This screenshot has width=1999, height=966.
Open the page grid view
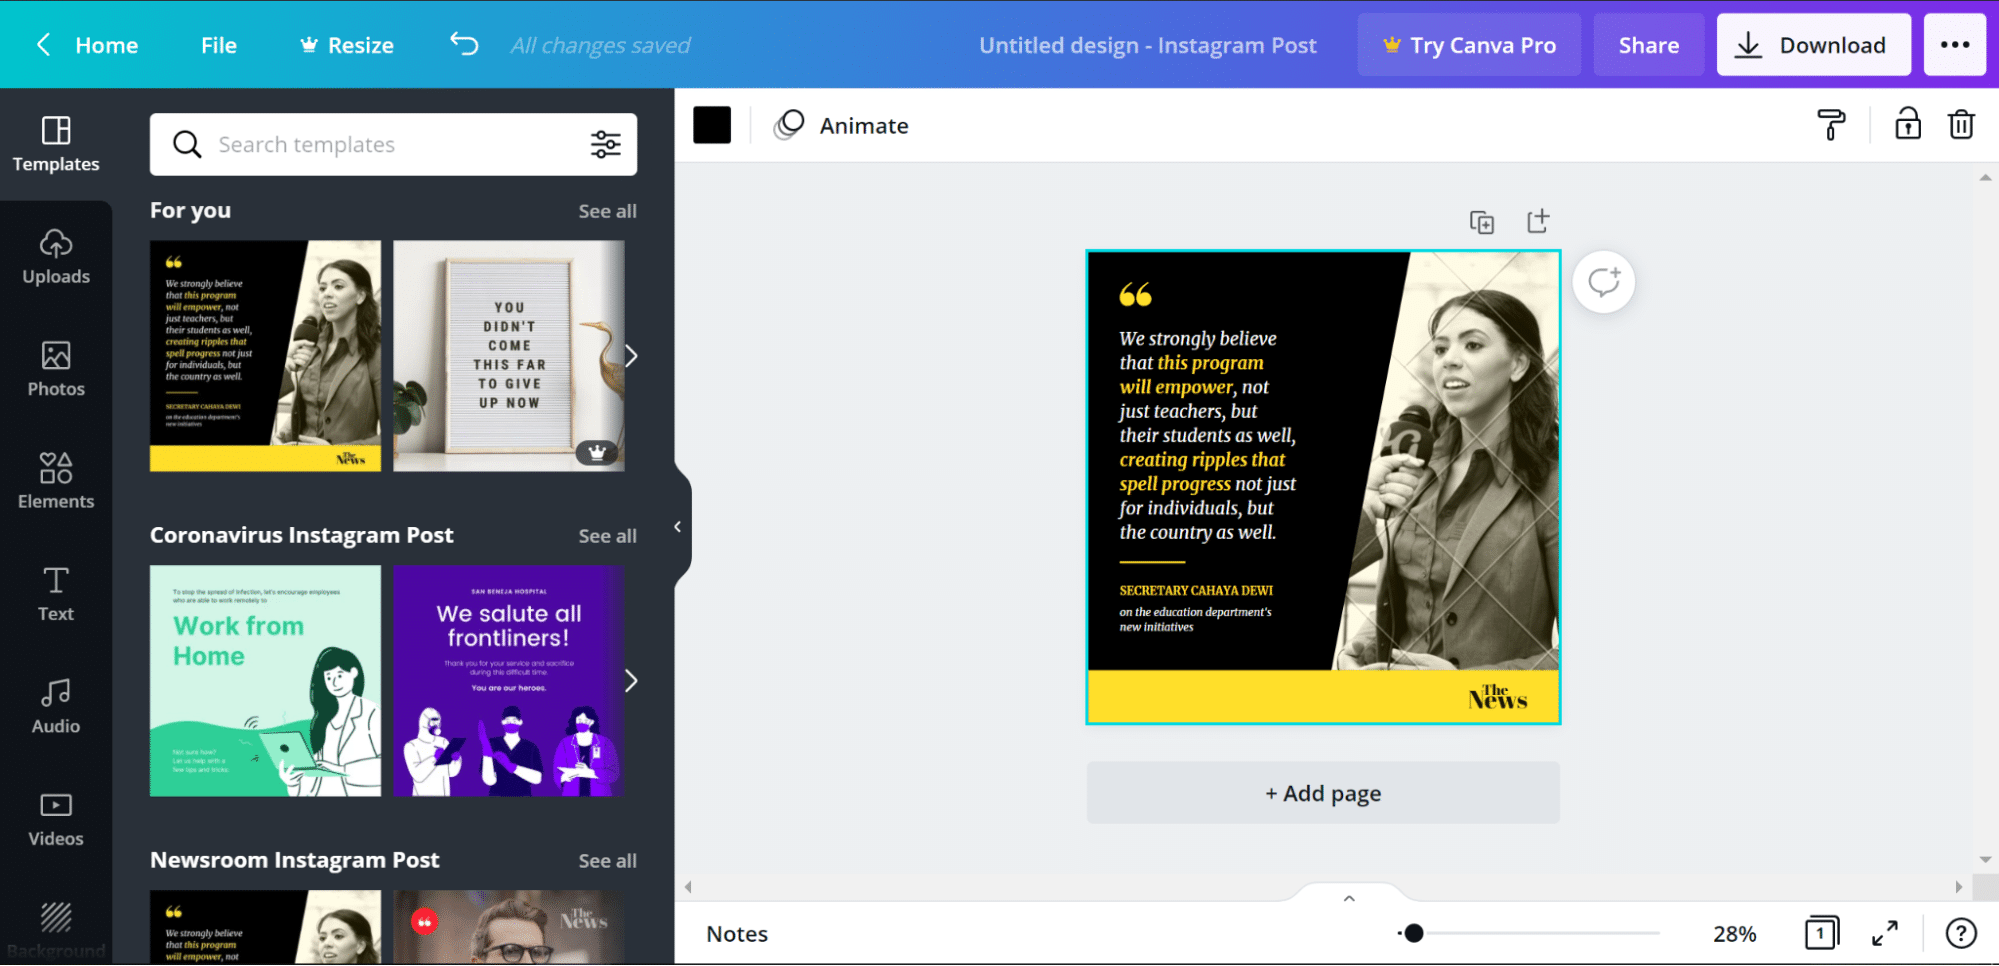coord(1821,933)
